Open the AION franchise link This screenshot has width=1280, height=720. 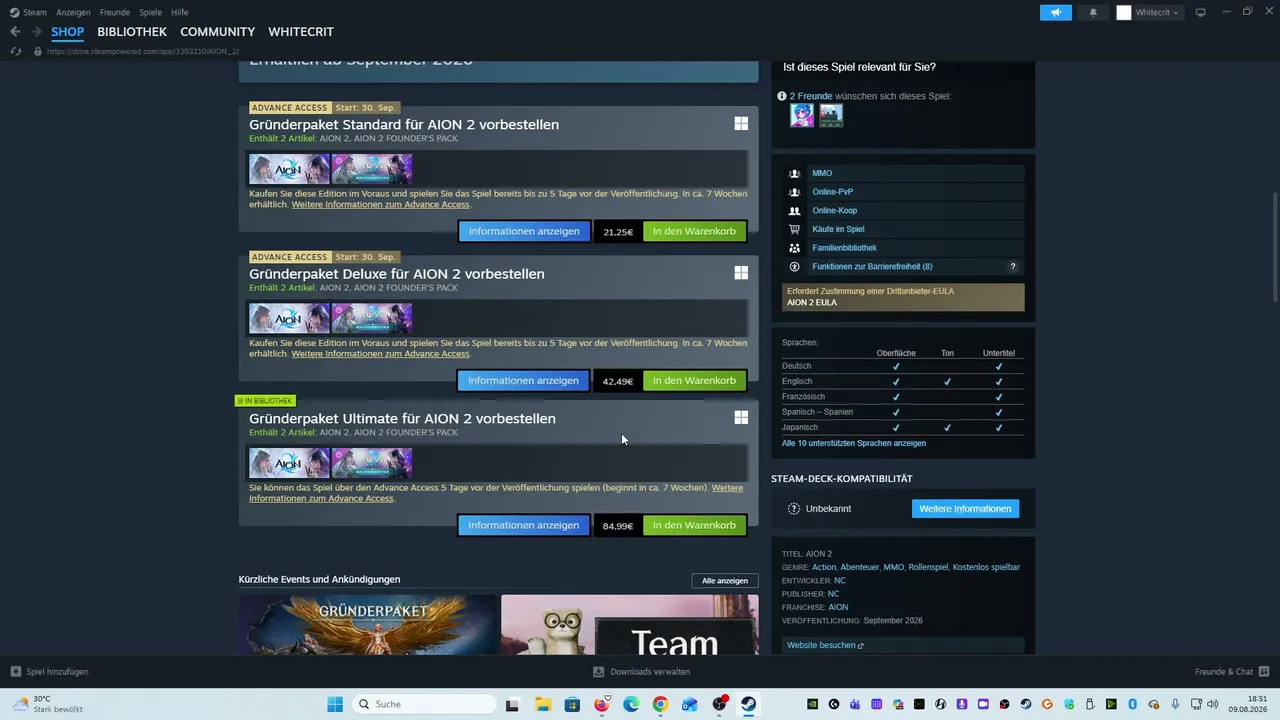(x=838, y=607)
